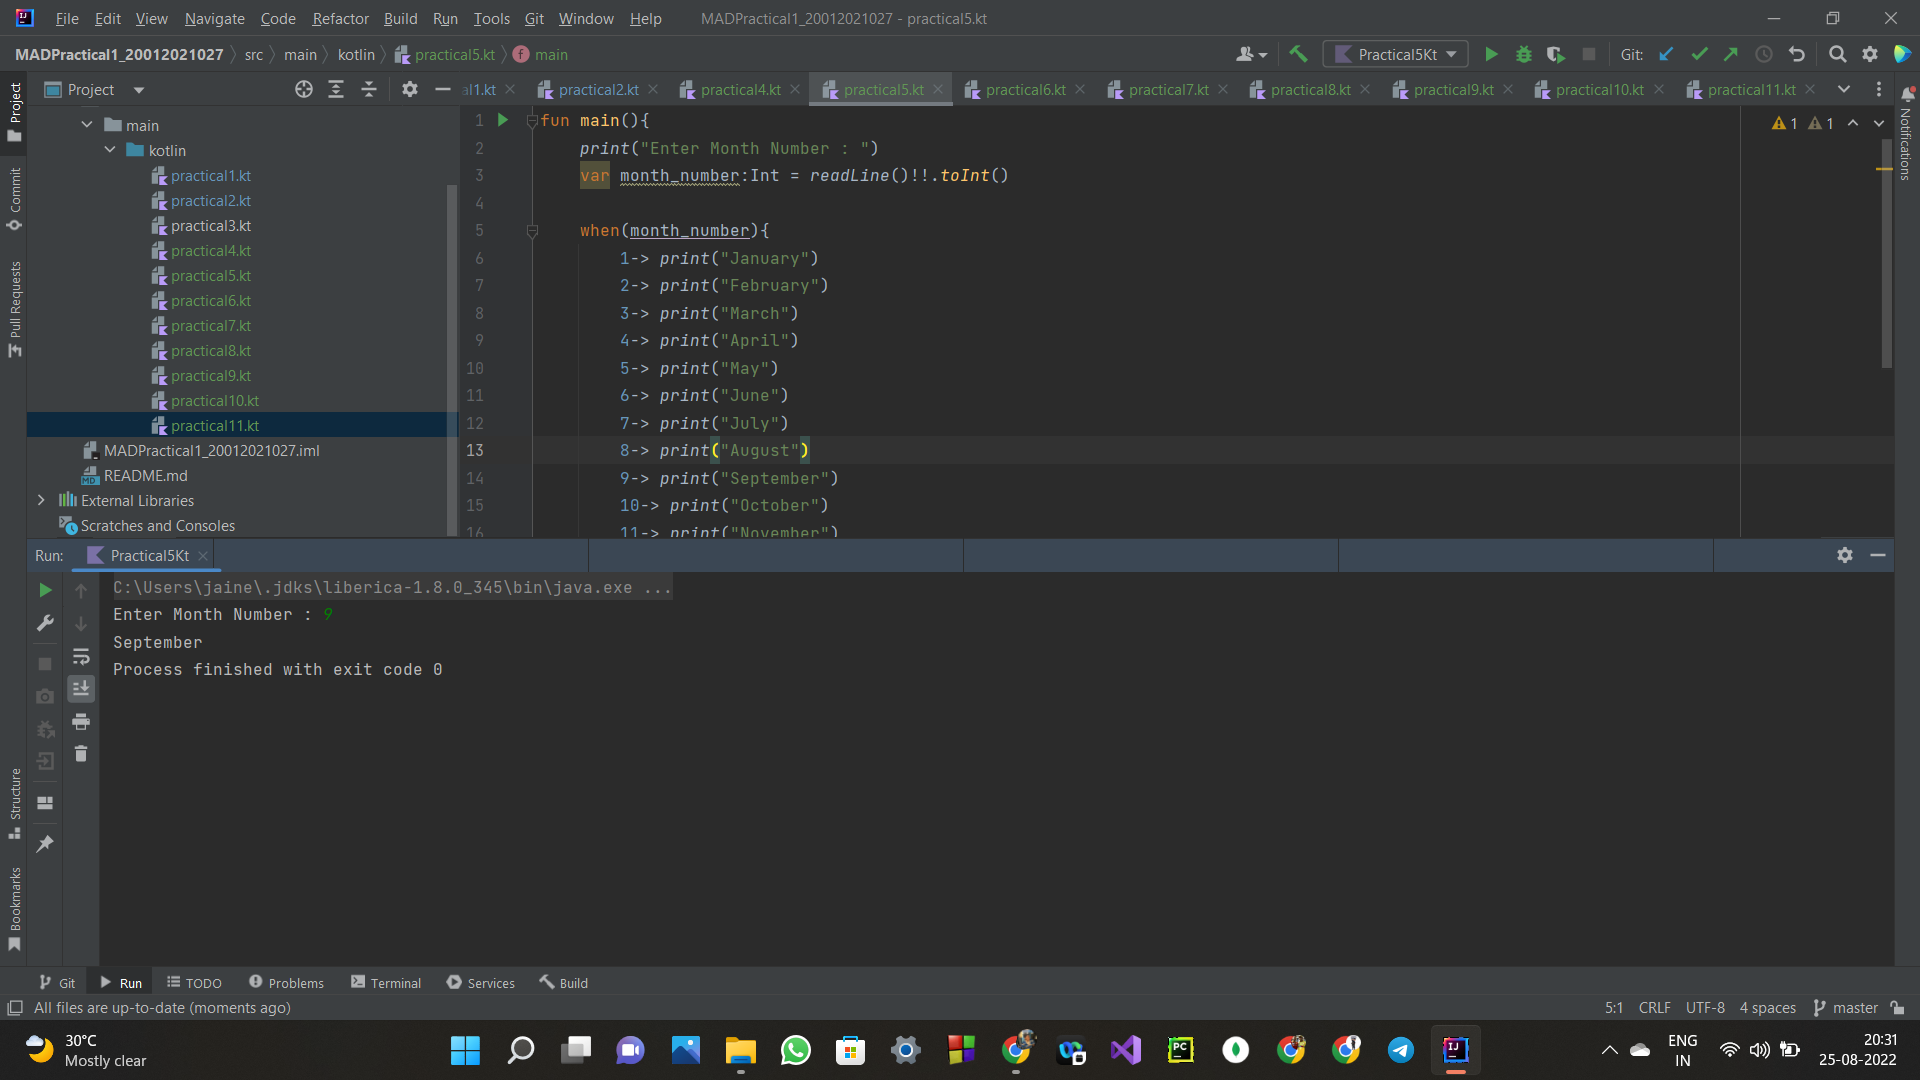The image size is (1920, 1080).
Task: Push commits using the Git push arrow
Action: click(1731, 54)
